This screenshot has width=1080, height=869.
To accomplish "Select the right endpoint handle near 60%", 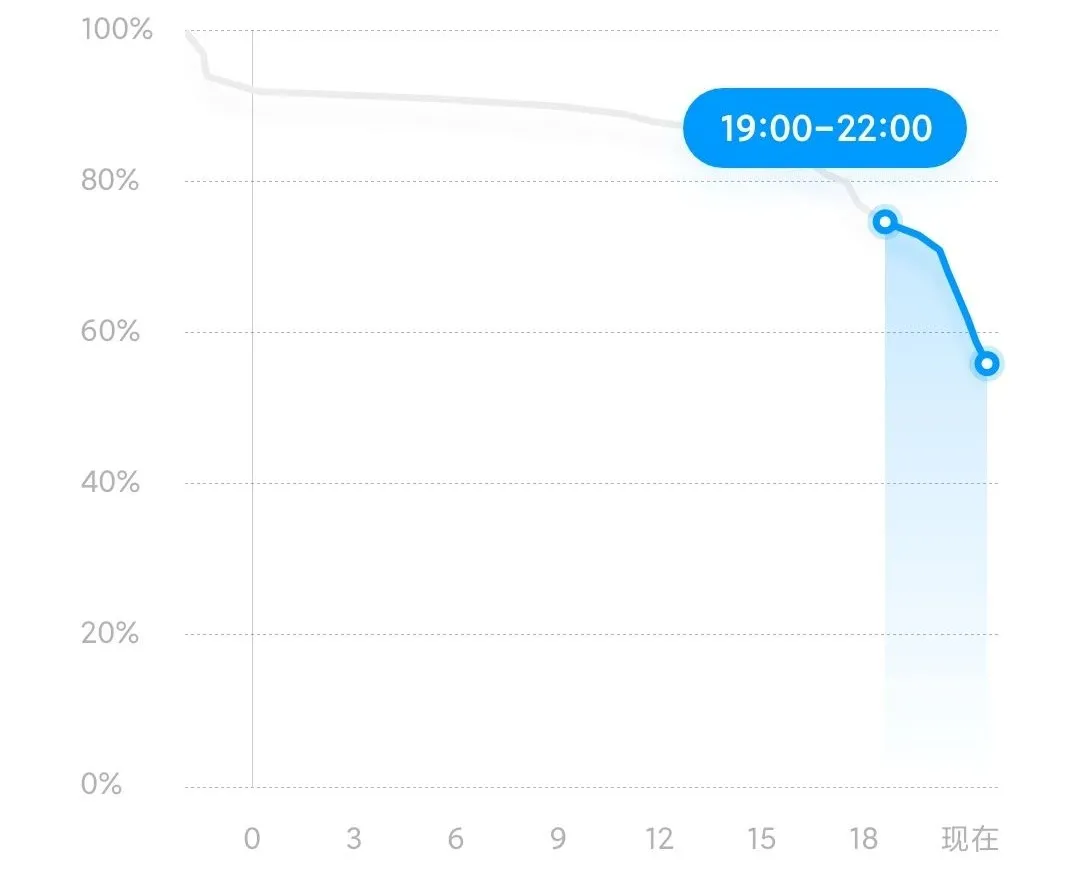I will tap(986, 364).
